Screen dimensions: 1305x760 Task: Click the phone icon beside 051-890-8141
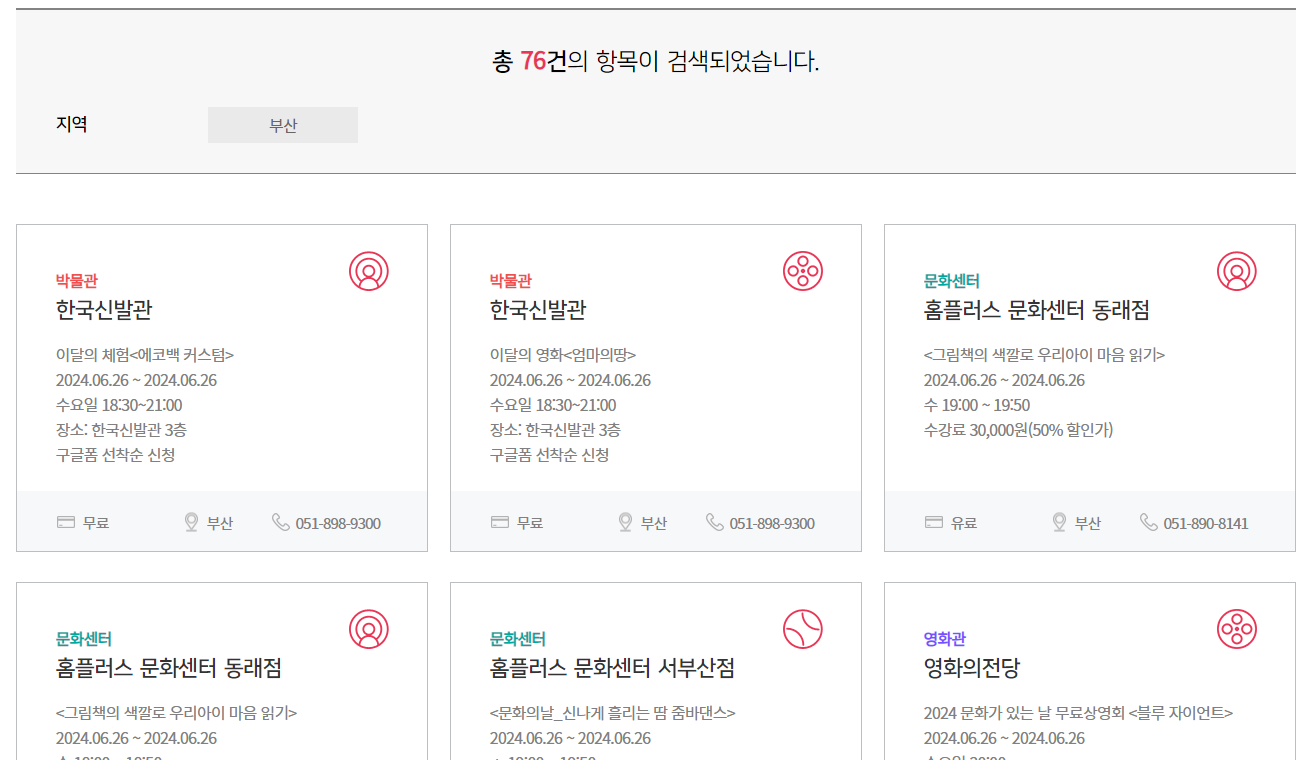[1149, 522]
